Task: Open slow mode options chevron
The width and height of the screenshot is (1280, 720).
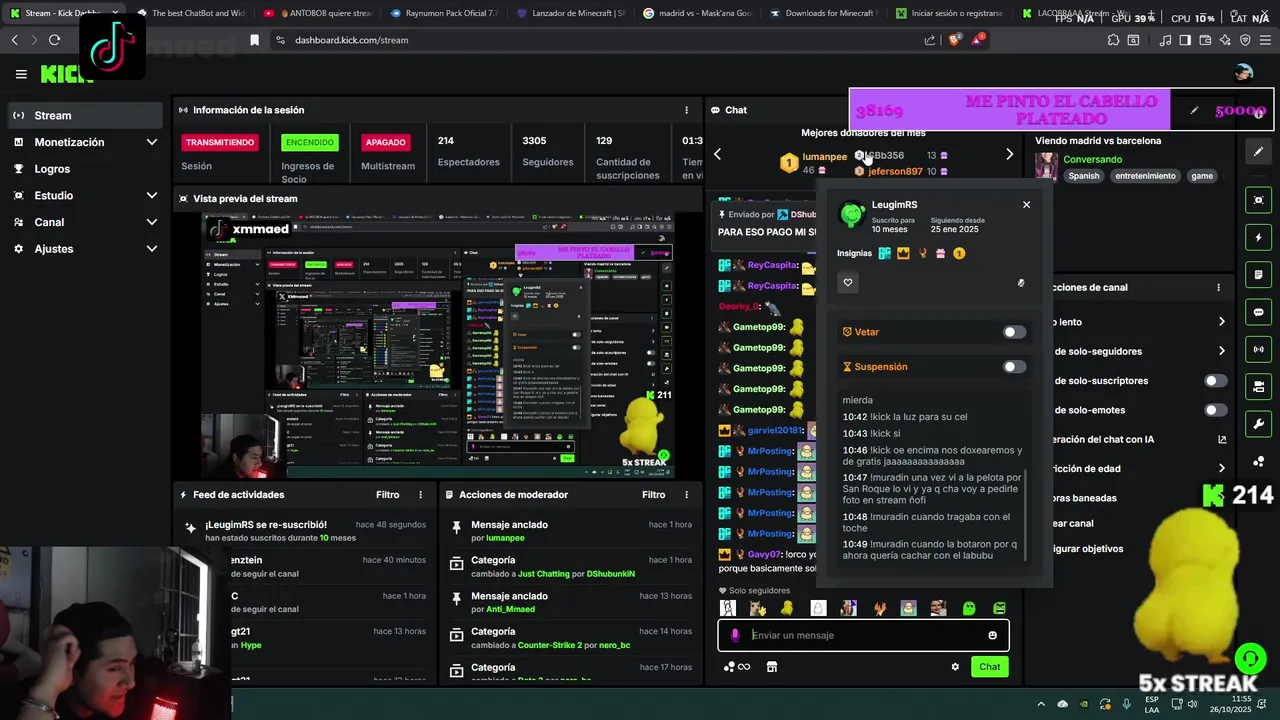Action: pyautogui.click(x=1221, y=322)
